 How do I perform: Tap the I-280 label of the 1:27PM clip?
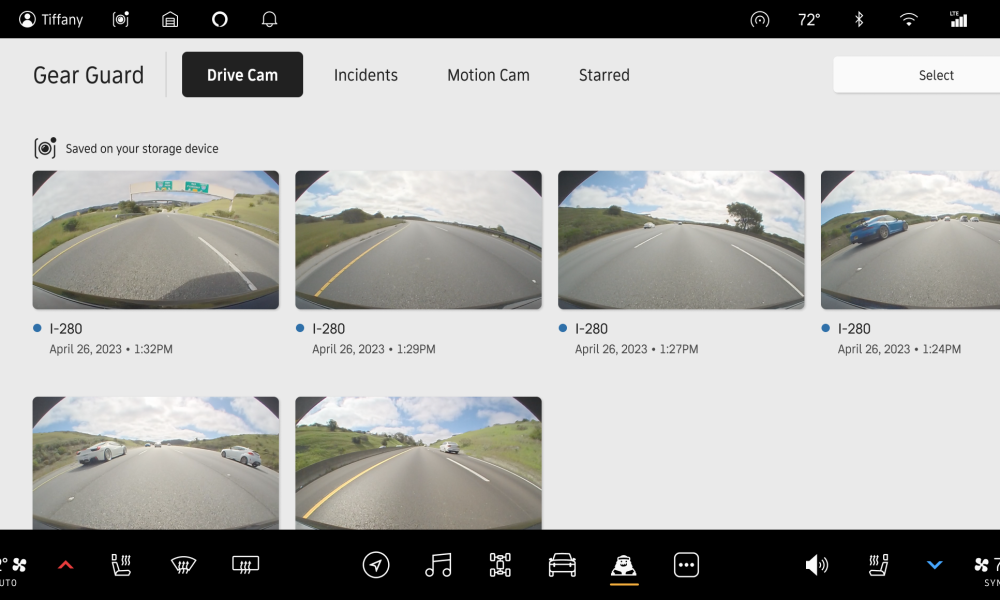click(x=591, y=329)
